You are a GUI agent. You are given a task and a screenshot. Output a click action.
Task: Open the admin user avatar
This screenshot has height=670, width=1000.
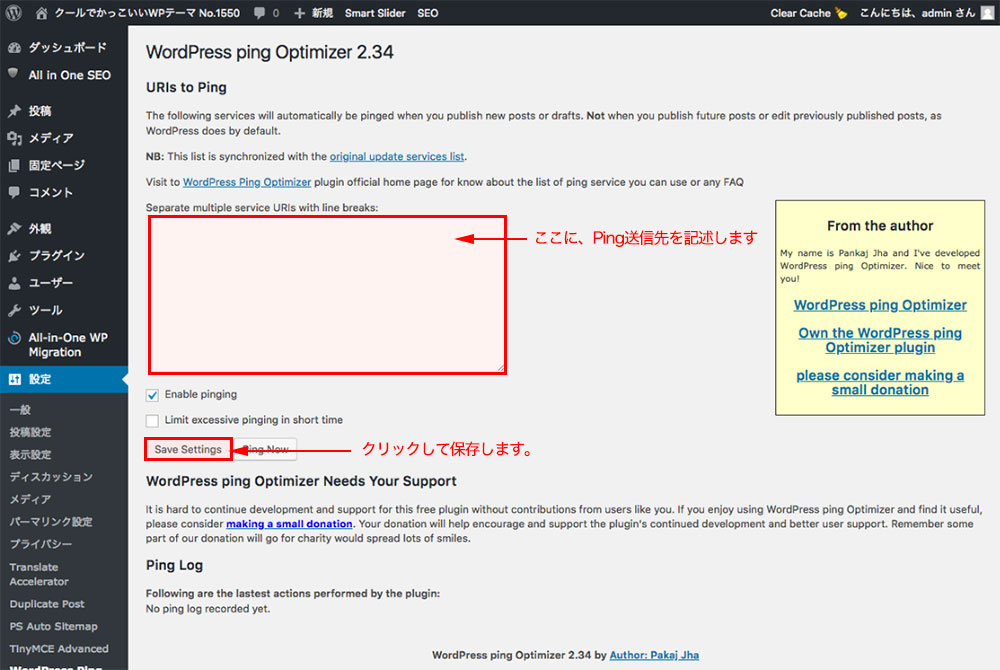click(x=987, y=13)
